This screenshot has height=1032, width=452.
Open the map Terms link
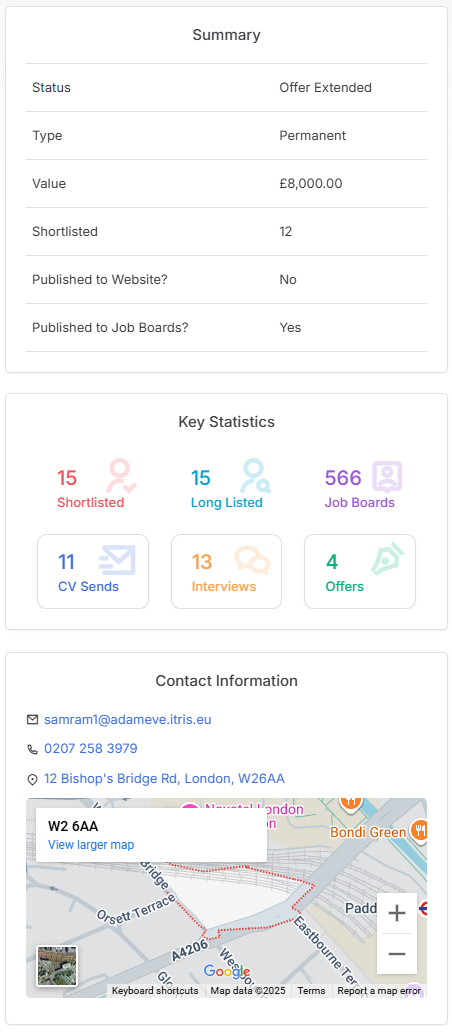pos(311,991)
